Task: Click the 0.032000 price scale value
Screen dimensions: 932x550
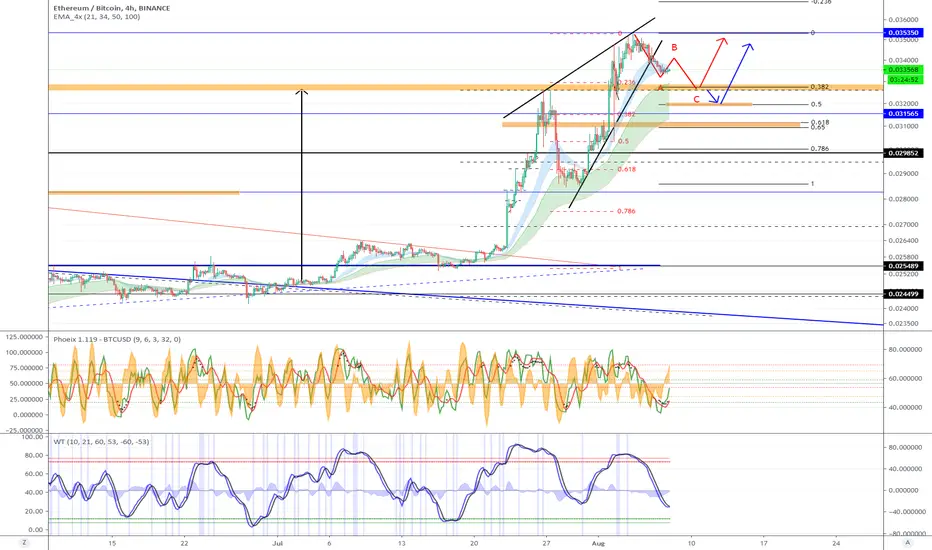Action: (903, 103)
